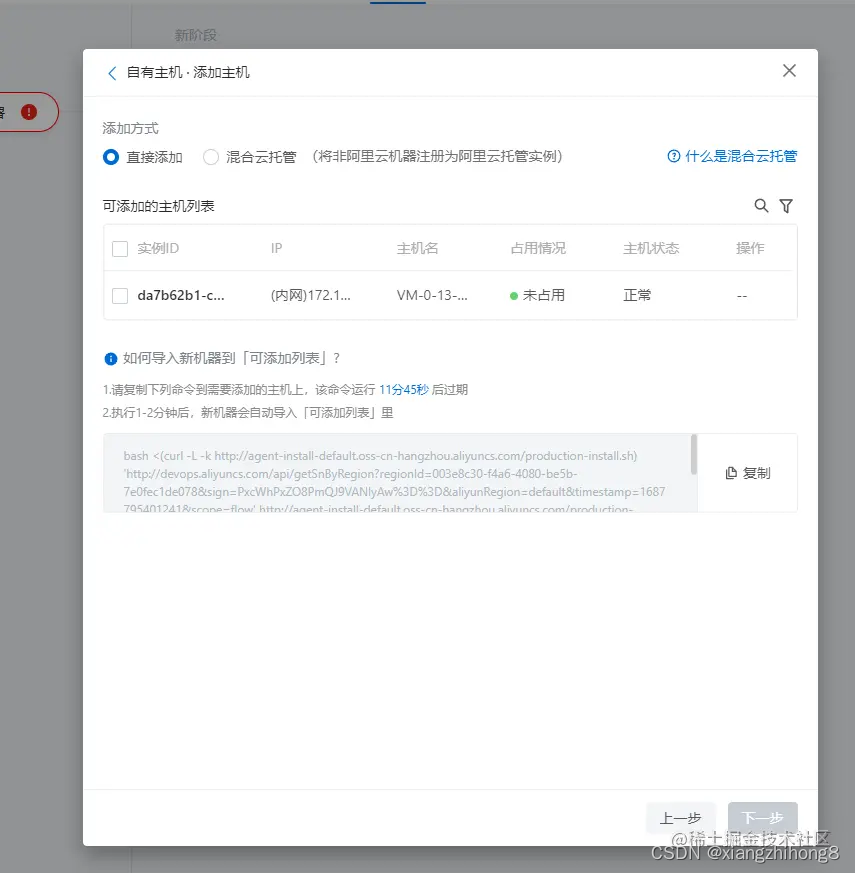Click the 下一步 button

(763, 818)
